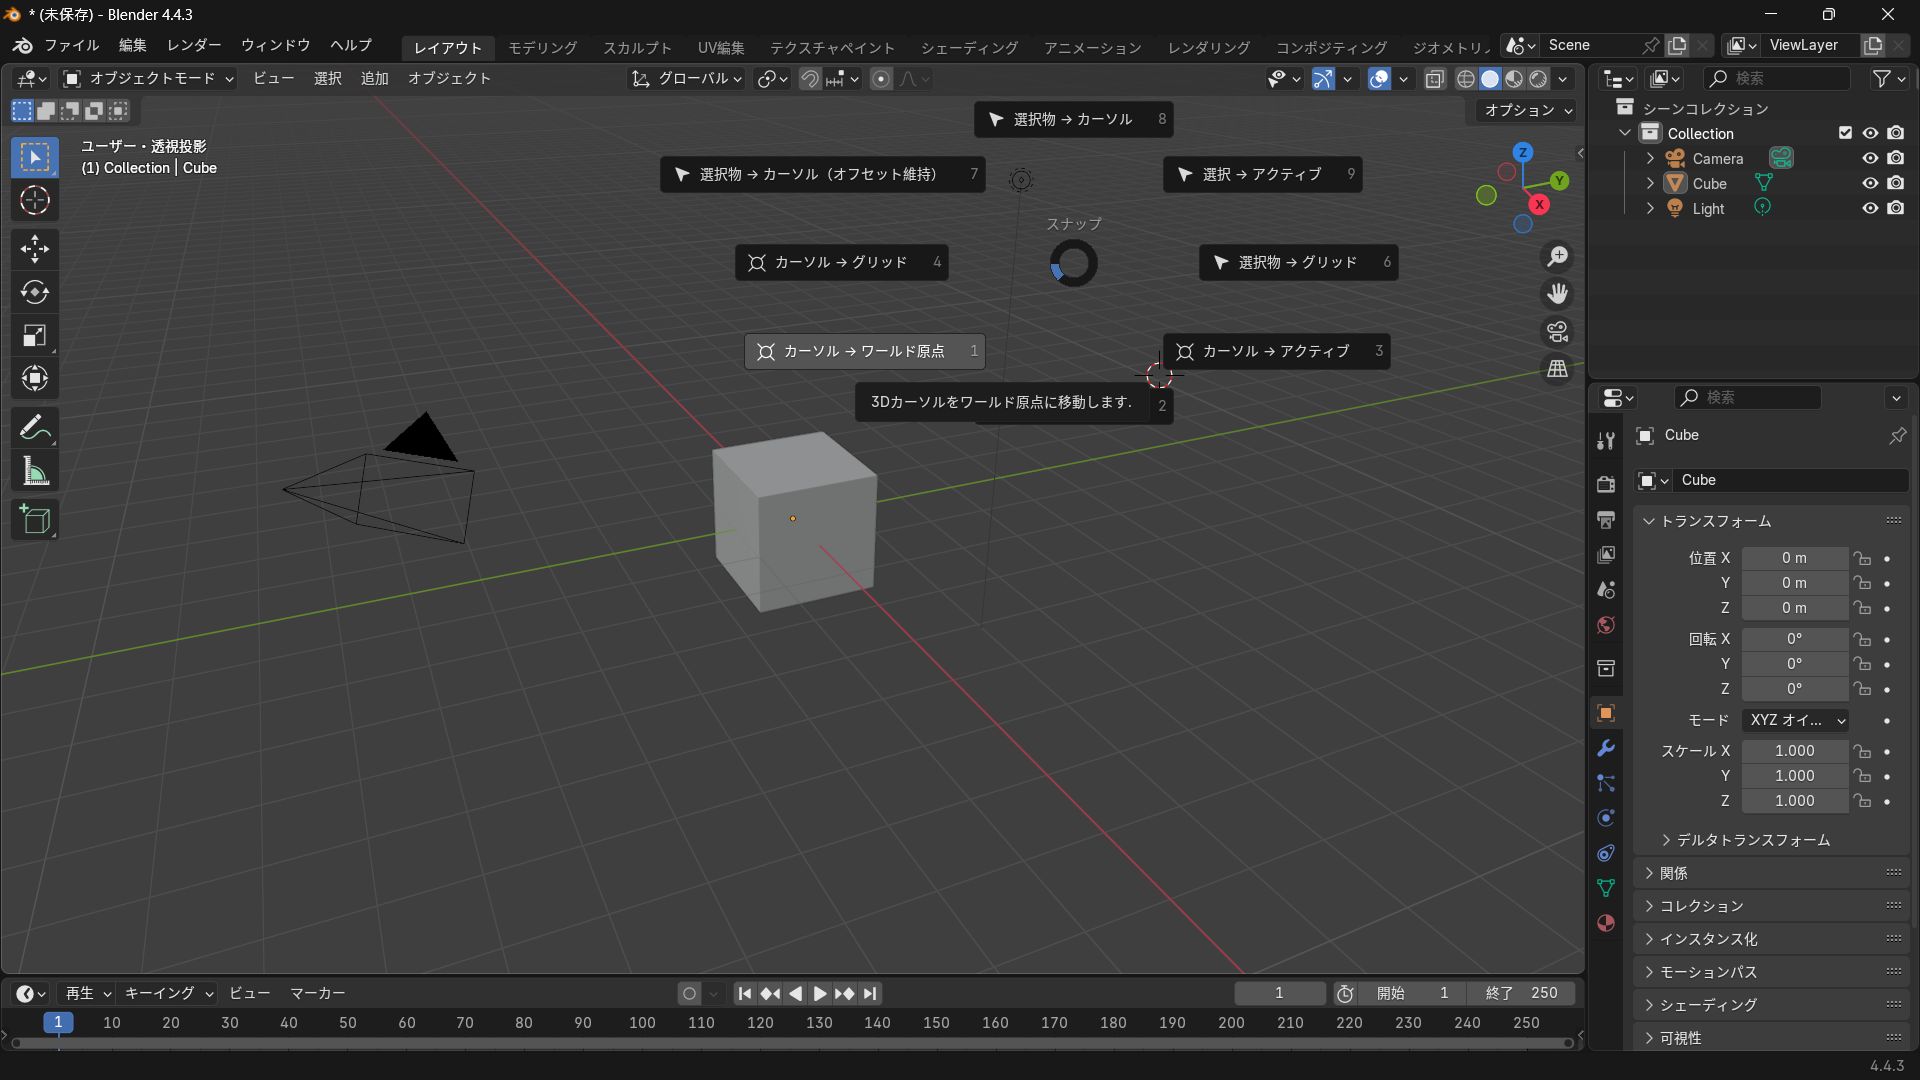Click the pan view hand icon
This screenshot has width=1920, height=1080.
click(x=1557, y=294)
